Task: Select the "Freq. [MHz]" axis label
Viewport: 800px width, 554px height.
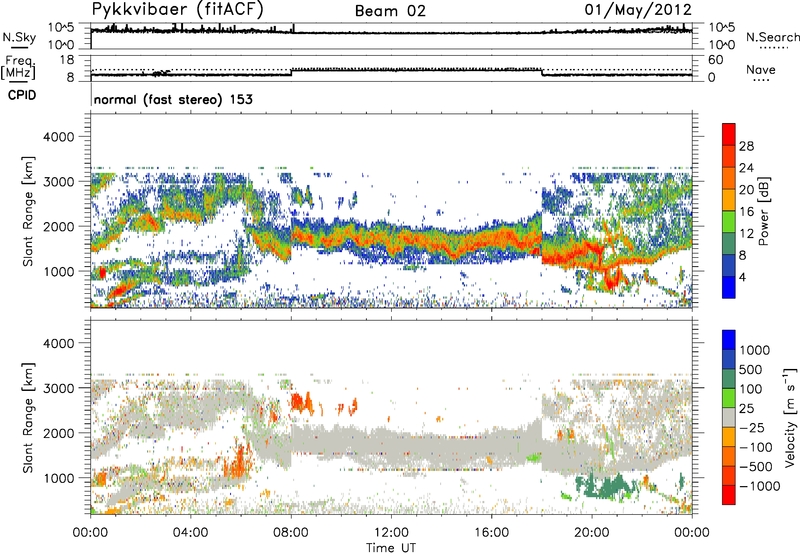Action: (x=18, y=68)
